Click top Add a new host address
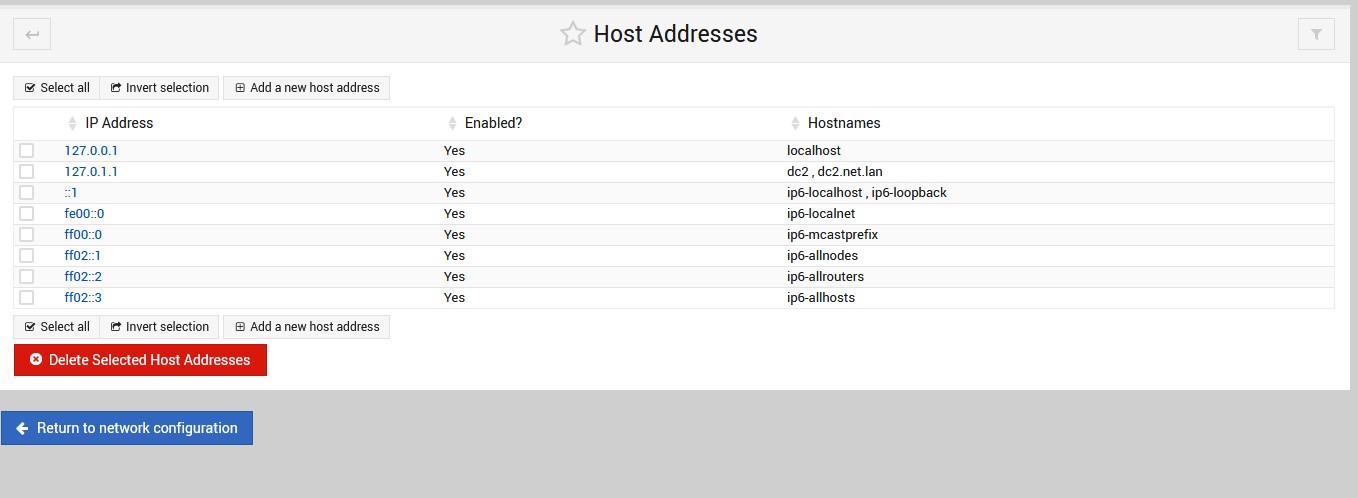This screenshot has height=498, width=1358. (307, 88)
